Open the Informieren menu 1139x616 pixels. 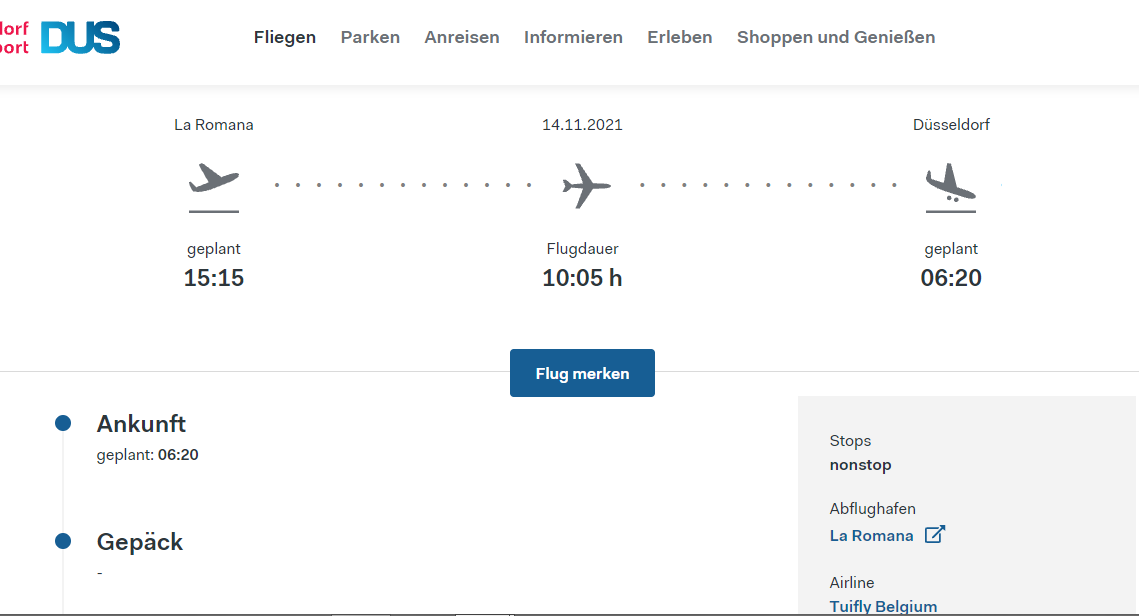click(x=573, y=37)
